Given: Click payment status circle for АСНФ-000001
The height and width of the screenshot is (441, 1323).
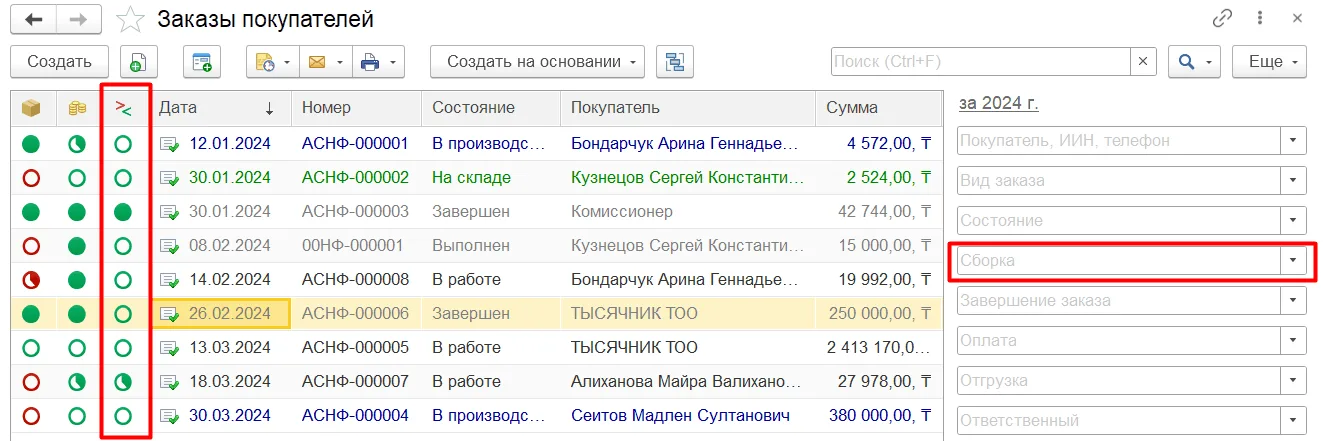Looking at the screenshot, I should (x=77, y=144).
